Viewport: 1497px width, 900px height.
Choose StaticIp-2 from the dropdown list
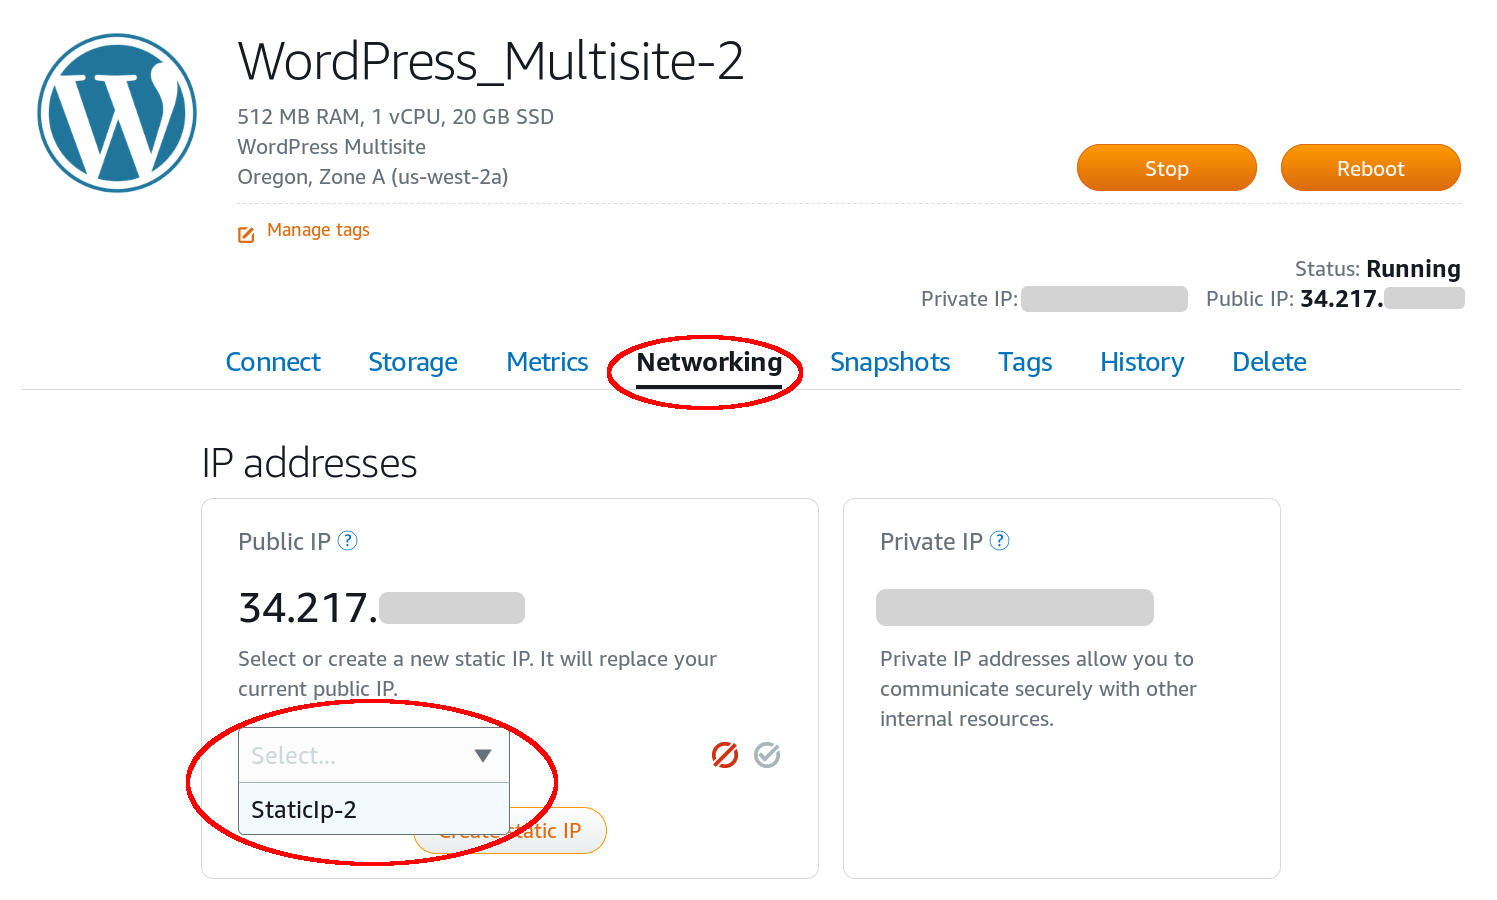(374, 809)
